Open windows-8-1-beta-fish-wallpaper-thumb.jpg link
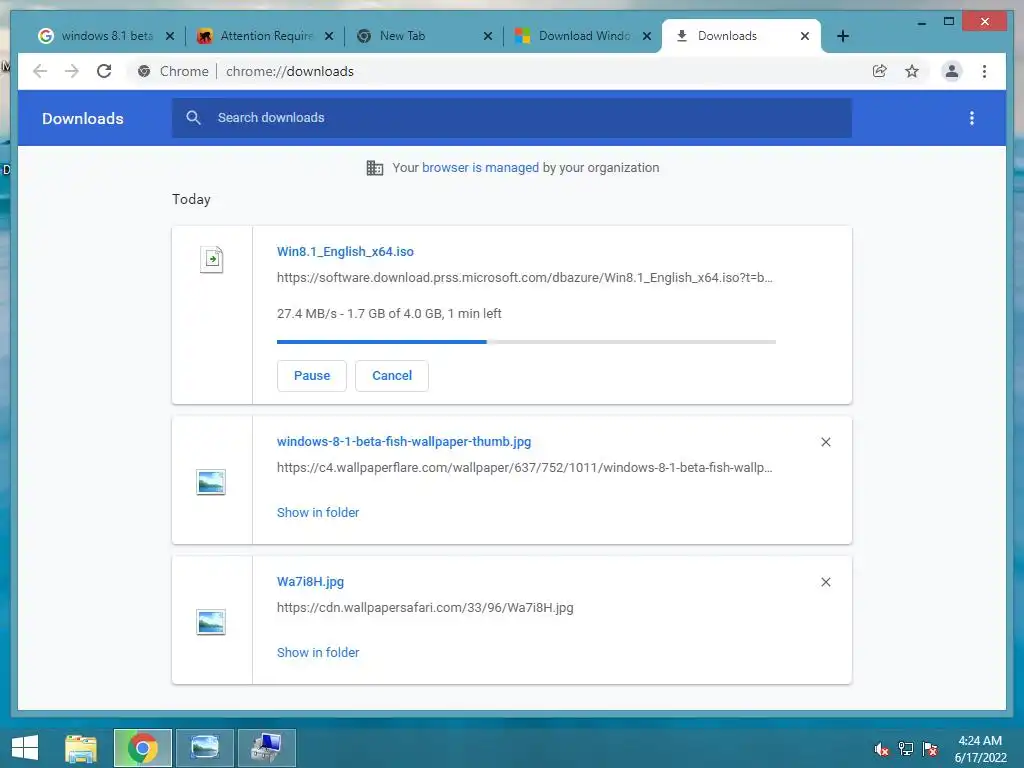Viewport: 1024px width, 768px height. [404, 441]
